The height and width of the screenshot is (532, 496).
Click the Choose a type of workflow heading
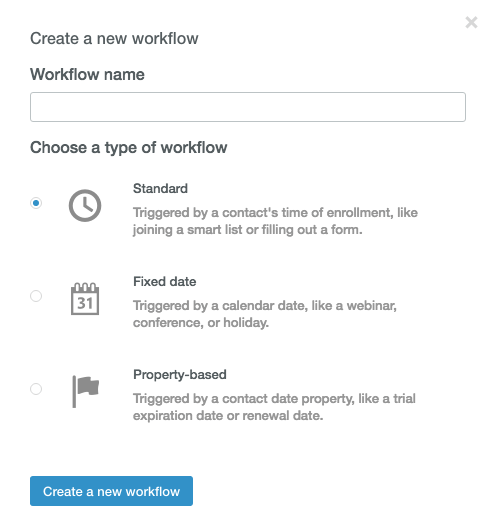click(129, 148)
